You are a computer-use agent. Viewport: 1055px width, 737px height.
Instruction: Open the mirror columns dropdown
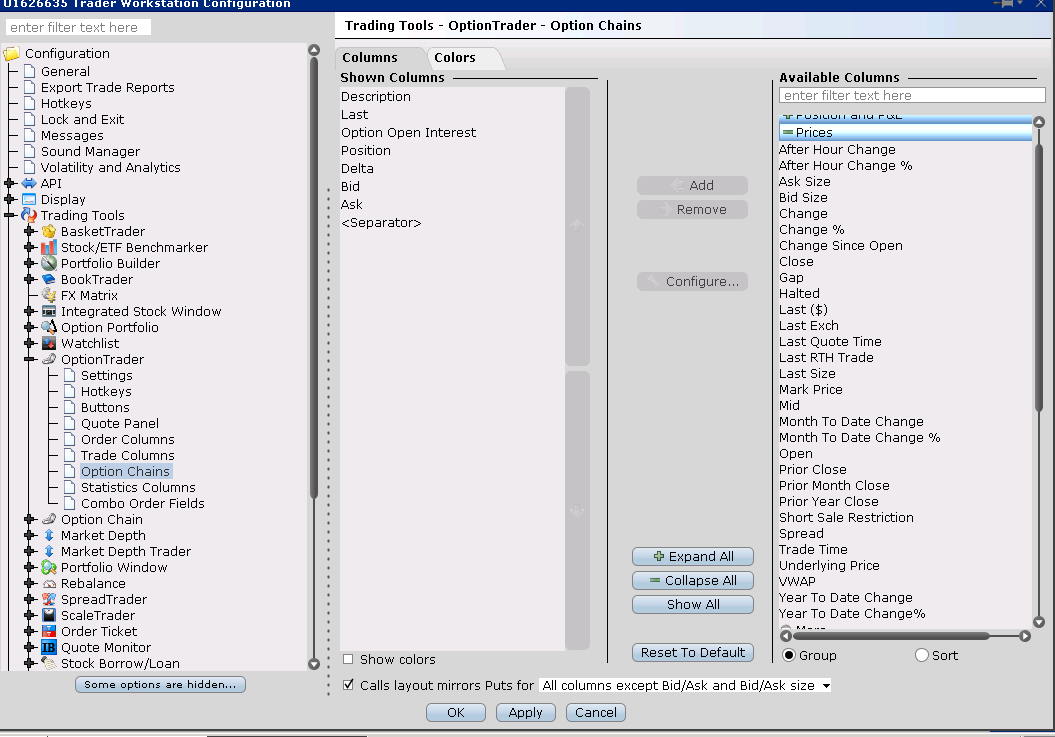pyautogui.click(x=685, y=685)
